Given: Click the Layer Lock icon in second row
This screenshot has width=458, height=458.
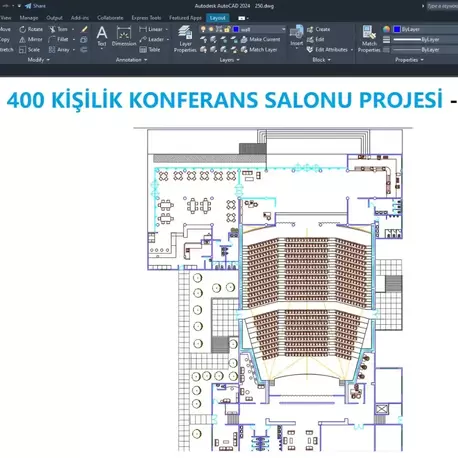Looking at the screenshot, I should [234, 40].
